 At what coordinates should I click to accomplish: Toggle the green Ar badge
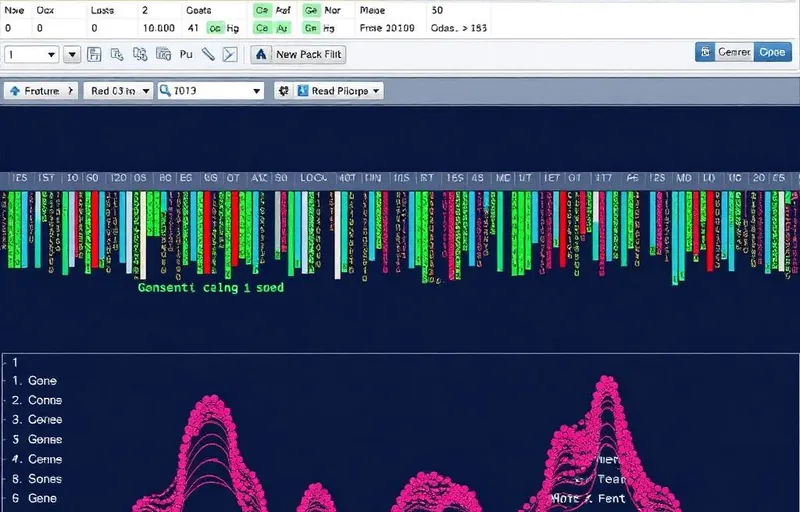tap(282, 28)
